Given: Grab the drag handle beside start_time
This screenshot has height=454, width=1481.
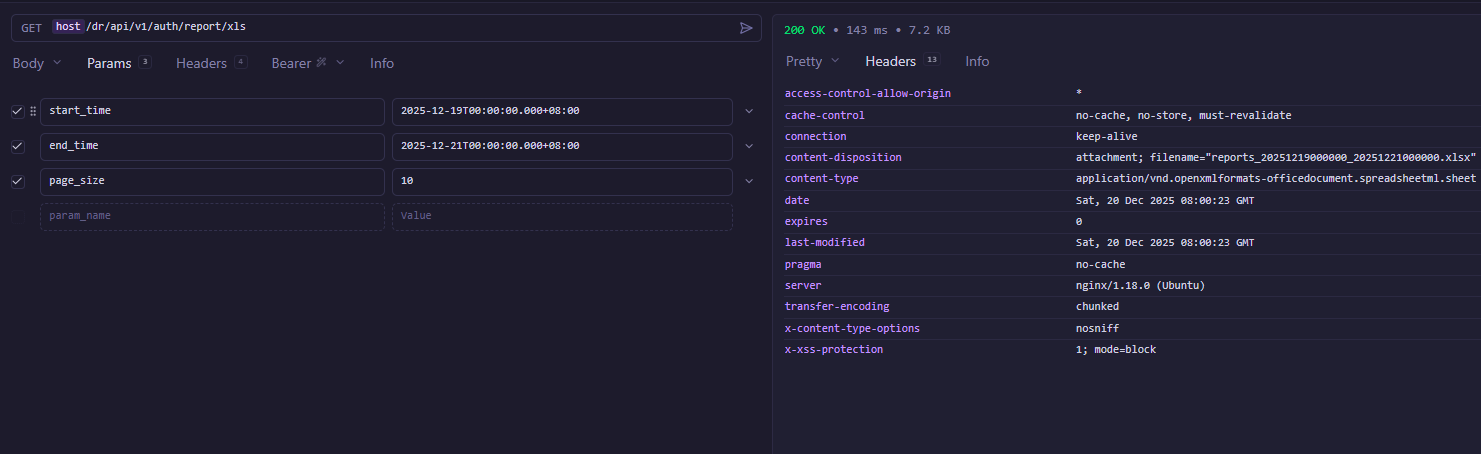Looking at the screenshot, I should (32, 111).
